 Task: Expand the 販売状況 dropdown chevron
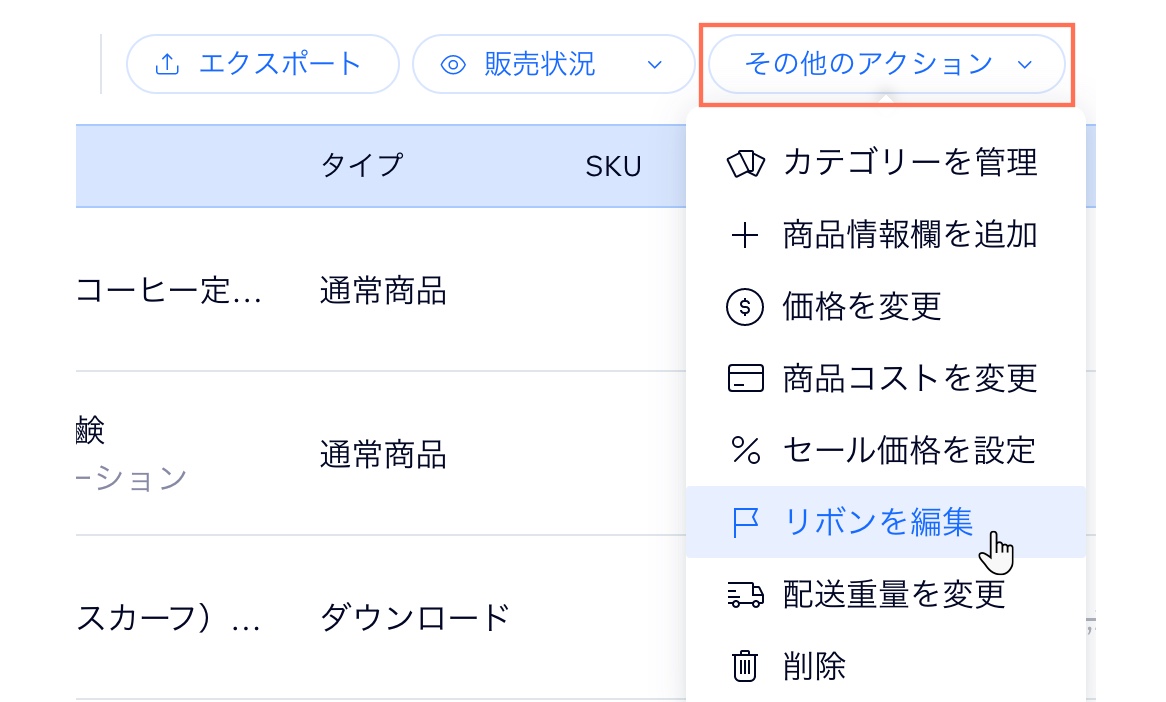click(655, 65)
